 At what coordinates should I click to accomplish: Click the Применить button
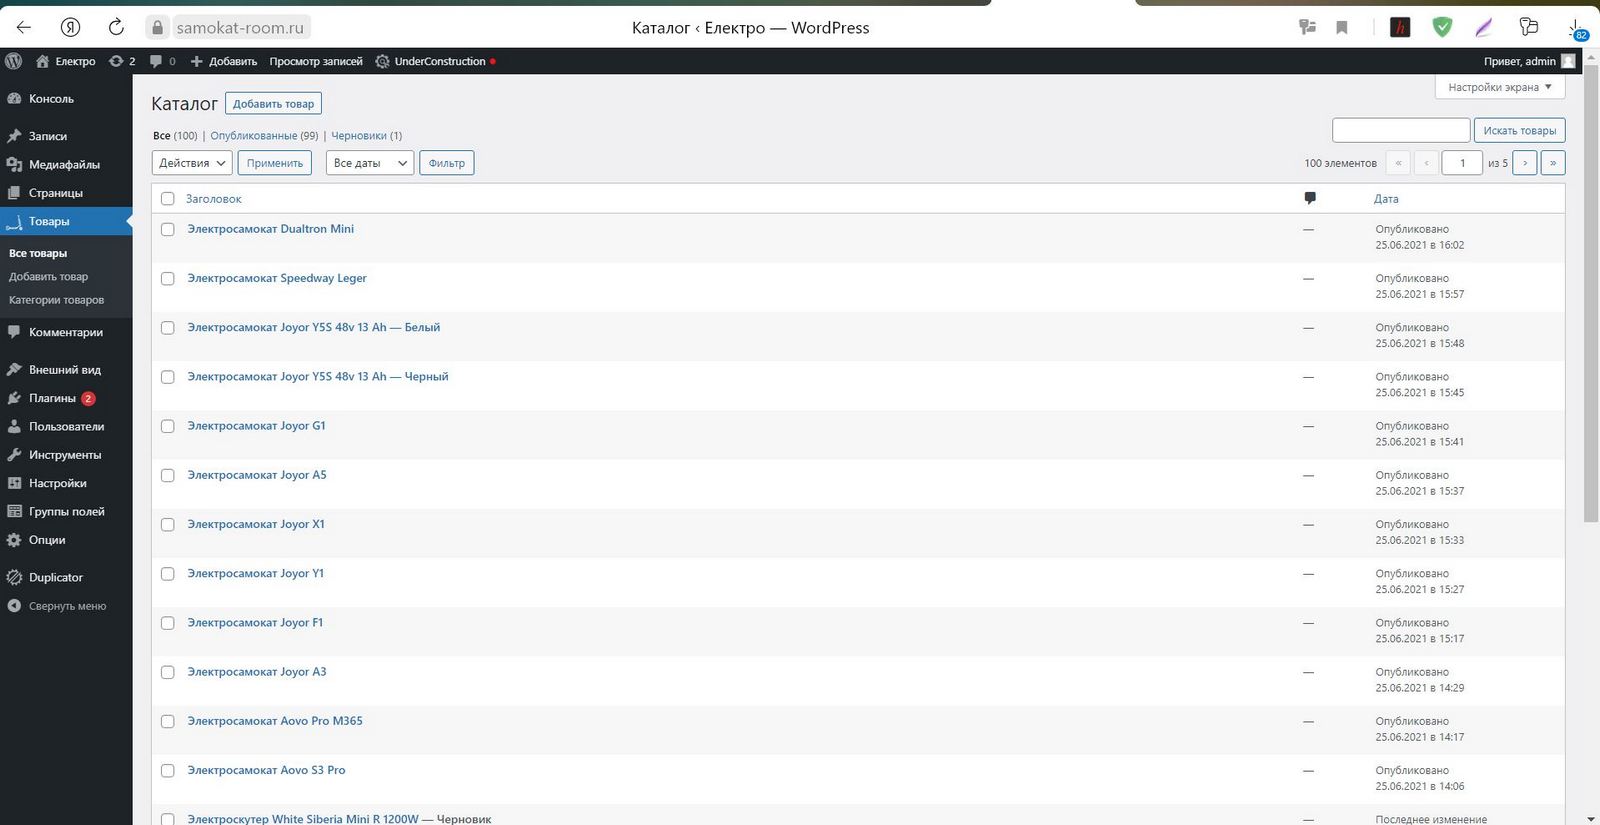click(x=275, y=163)
